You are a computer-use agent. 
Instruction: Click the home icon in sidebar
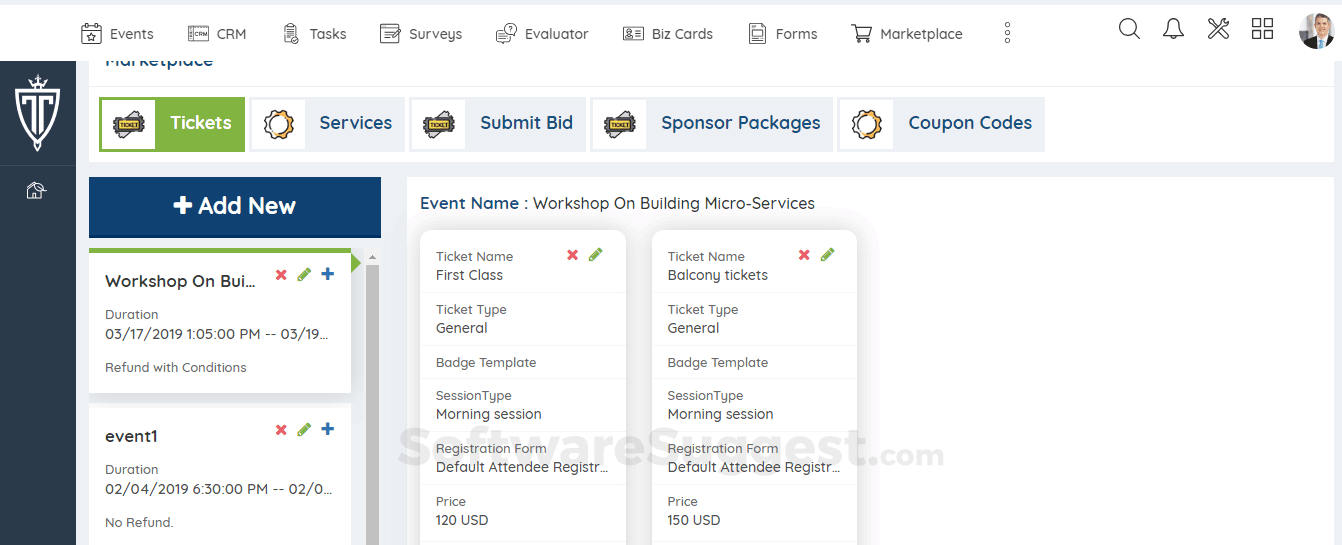(x=36, y=190)
